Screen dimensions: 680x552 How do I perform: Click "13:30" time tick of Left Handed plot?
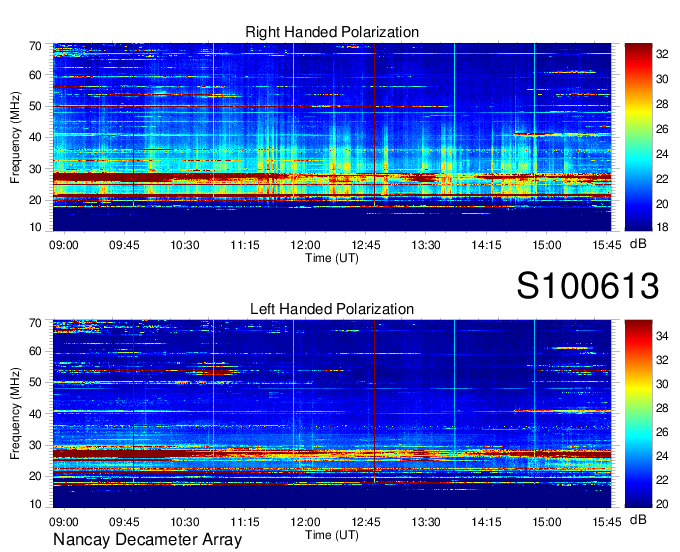tap(426, 522)
